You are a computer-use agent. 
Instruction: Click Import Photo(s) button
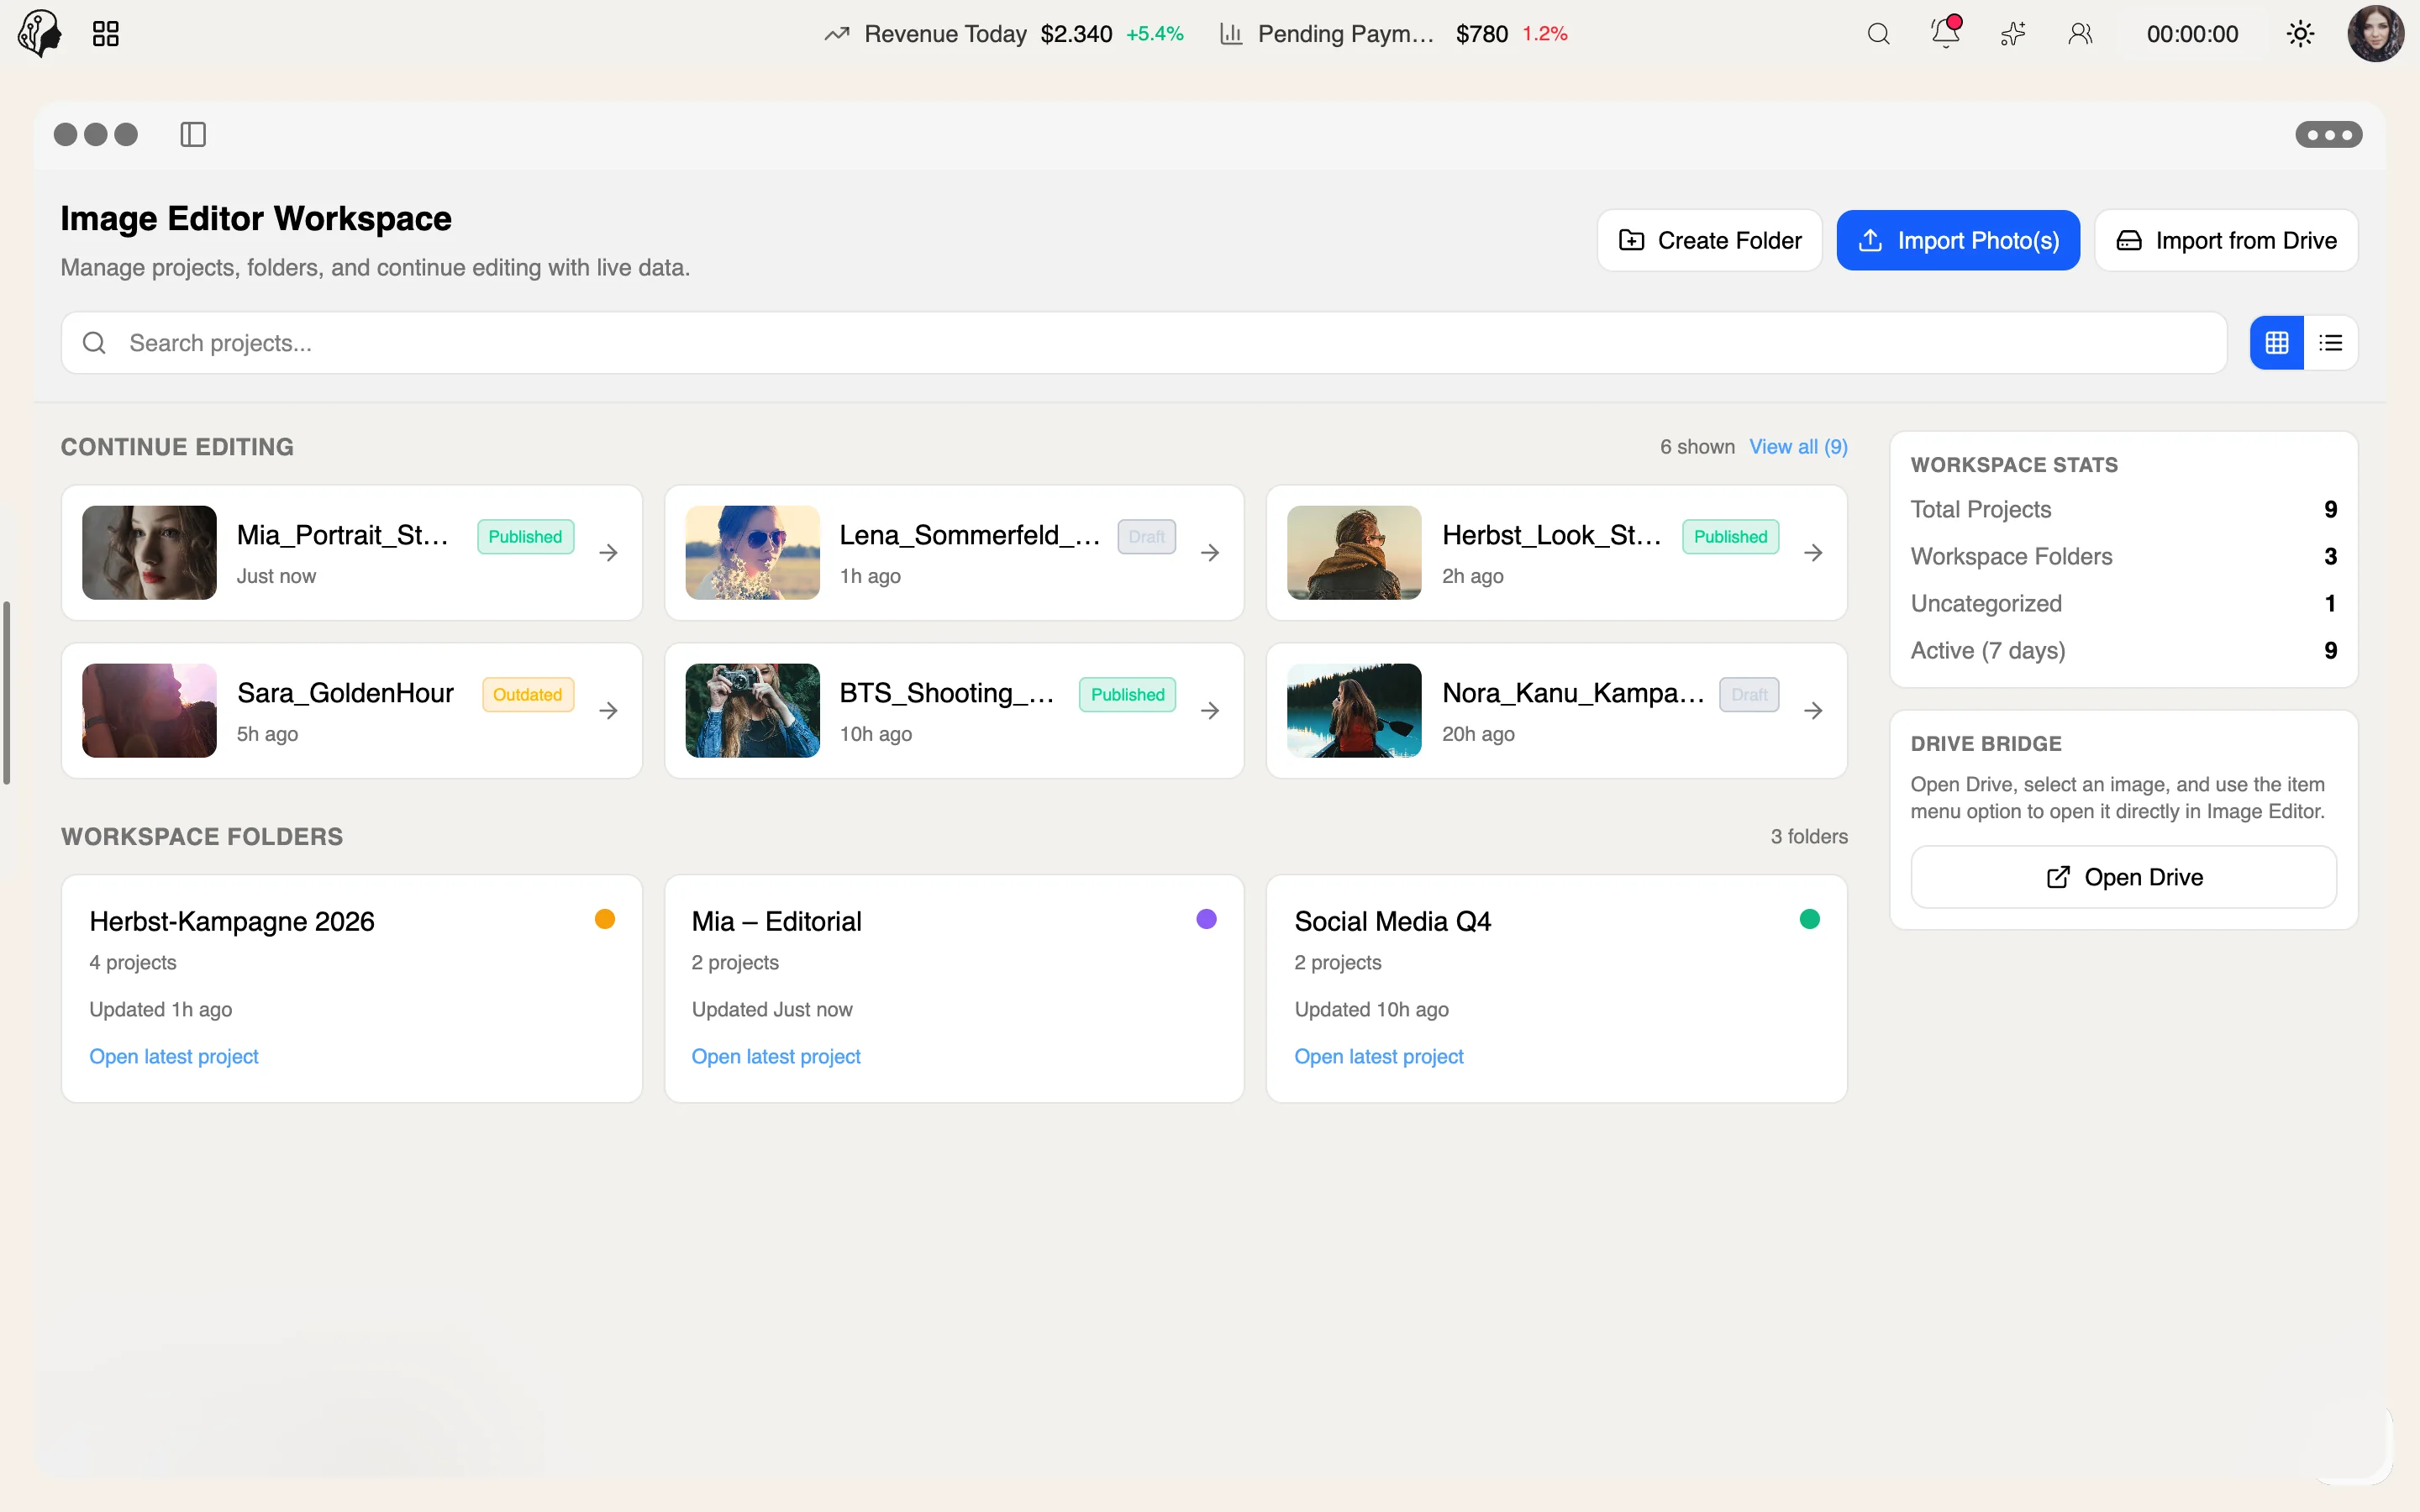(x=1958, y=240)
